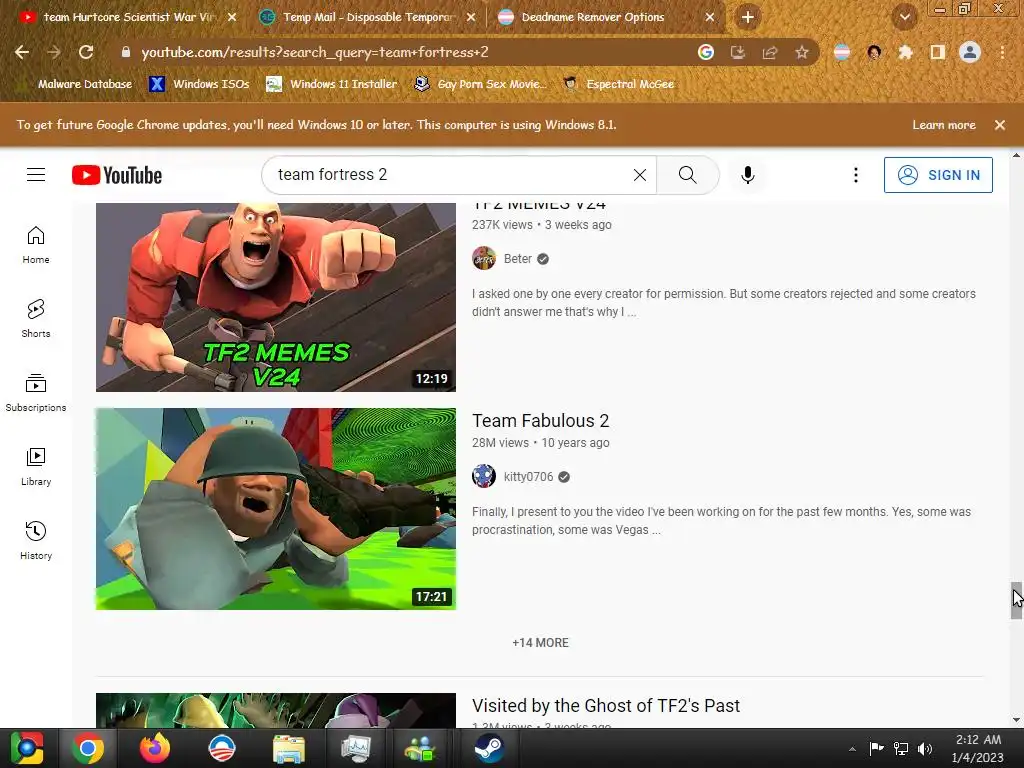1024x768 pixels.
Task: Open the Deadname Remover extension icon
Action: [842, 52]
